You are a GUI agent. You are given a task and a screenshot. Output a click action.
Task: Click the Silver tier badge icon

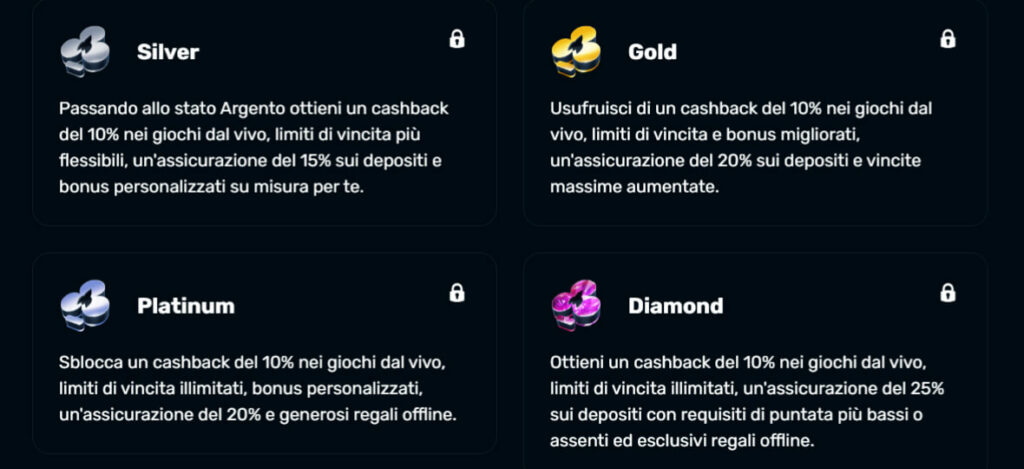[x=83, y=52]
